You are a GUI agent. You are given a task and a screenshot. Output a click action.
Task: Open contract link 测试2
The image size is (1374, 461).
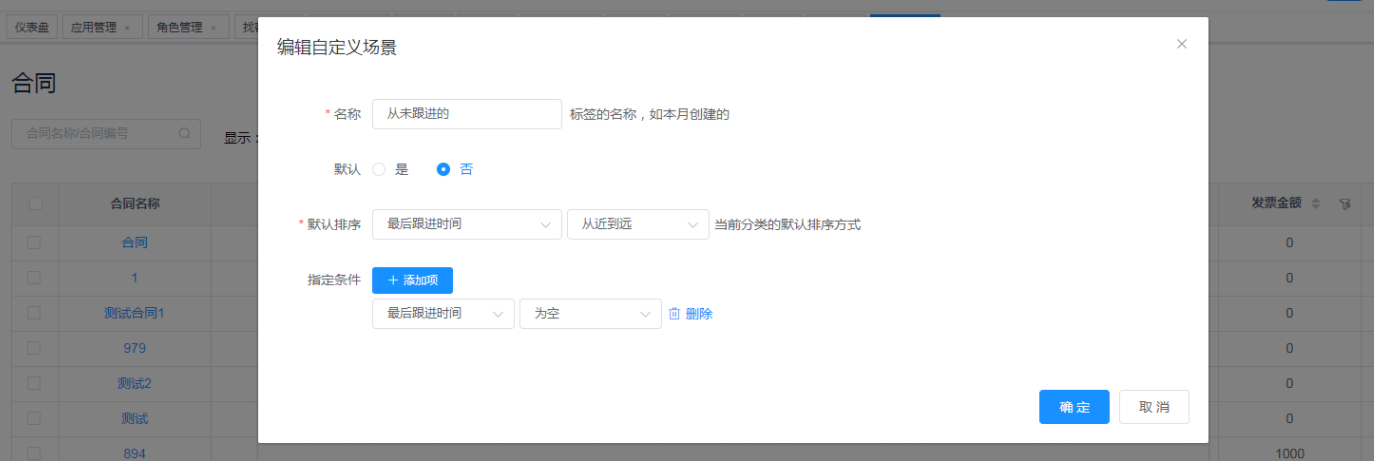coord(135,383)
